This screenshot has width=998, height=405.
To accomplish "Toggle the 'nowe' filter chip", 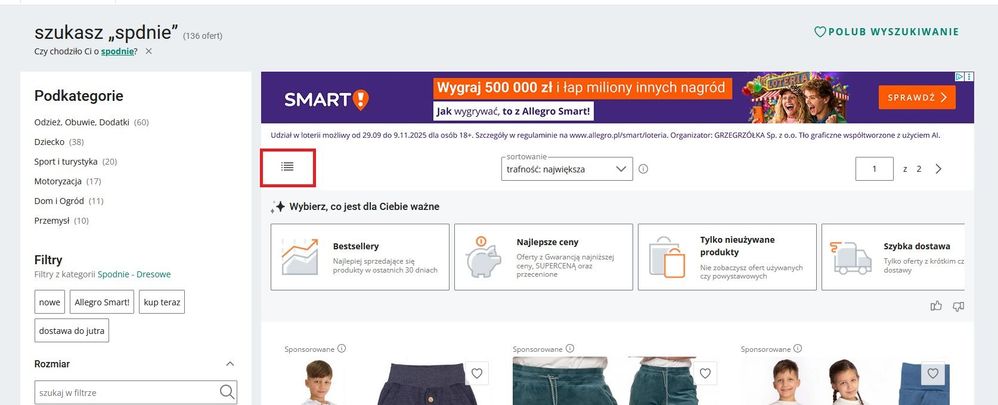I will point(50,302).
